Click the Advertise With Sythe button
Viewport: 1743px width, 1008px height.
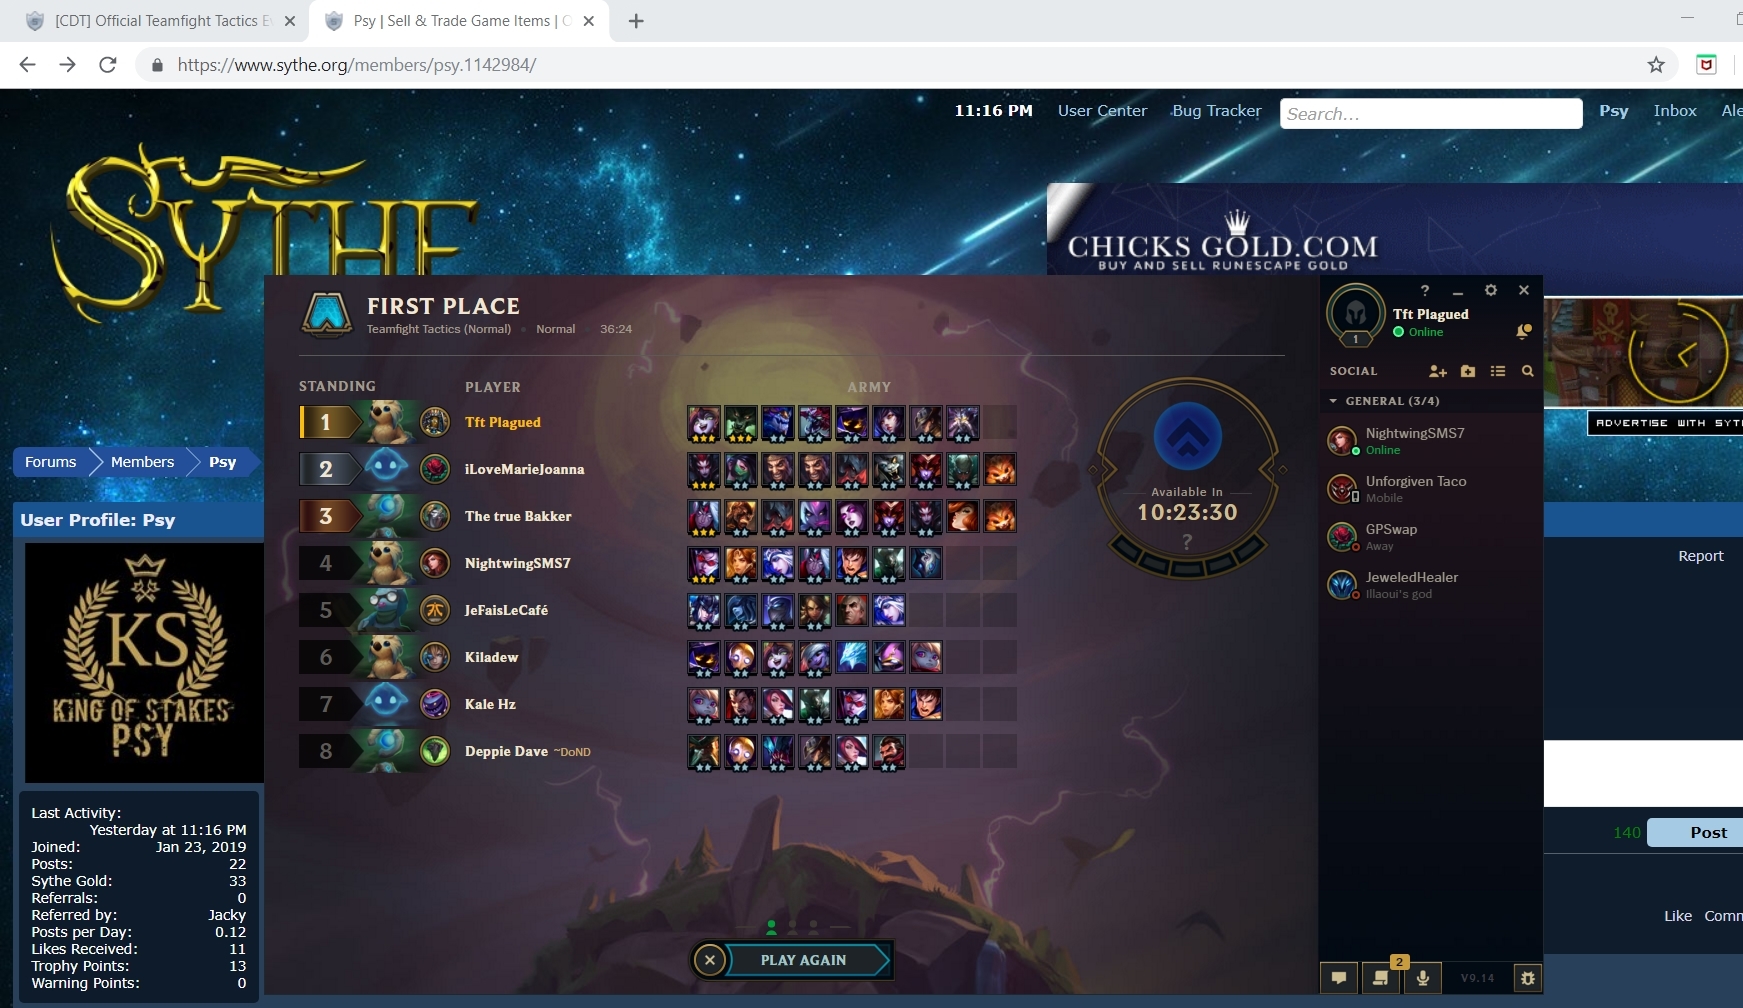coord(1666,423)
